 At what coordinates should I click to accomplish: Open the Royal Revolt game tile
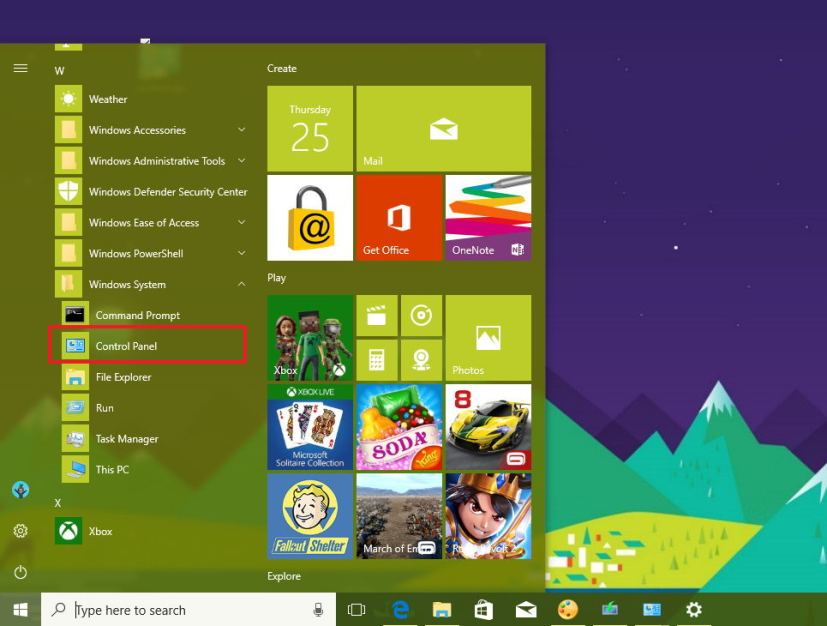488,516
